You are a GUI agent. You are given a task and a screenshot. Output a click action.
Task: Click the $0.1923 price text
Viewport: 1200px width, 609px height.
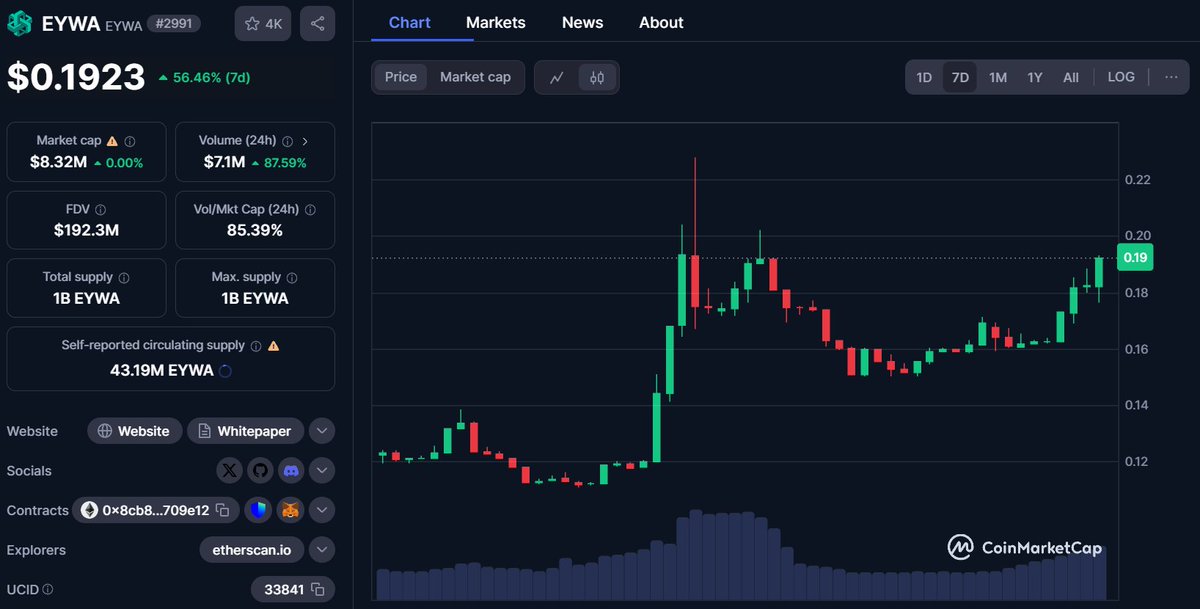pyautogui.click(x=76, y=77)
